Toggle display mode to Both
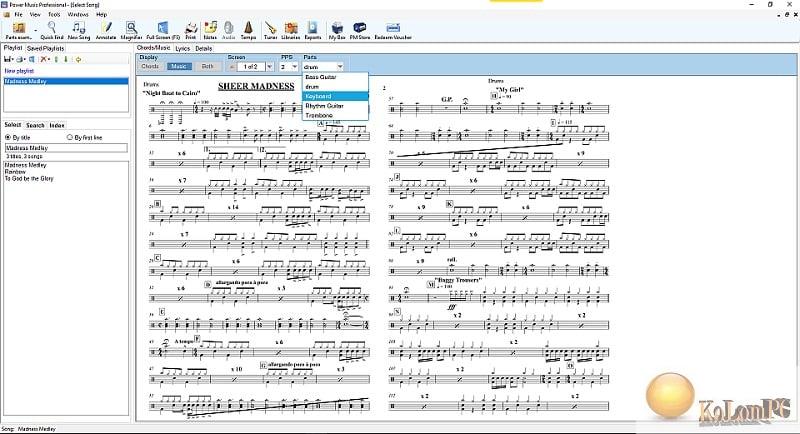This screenshot has height=434, width=800. [208, 66]
